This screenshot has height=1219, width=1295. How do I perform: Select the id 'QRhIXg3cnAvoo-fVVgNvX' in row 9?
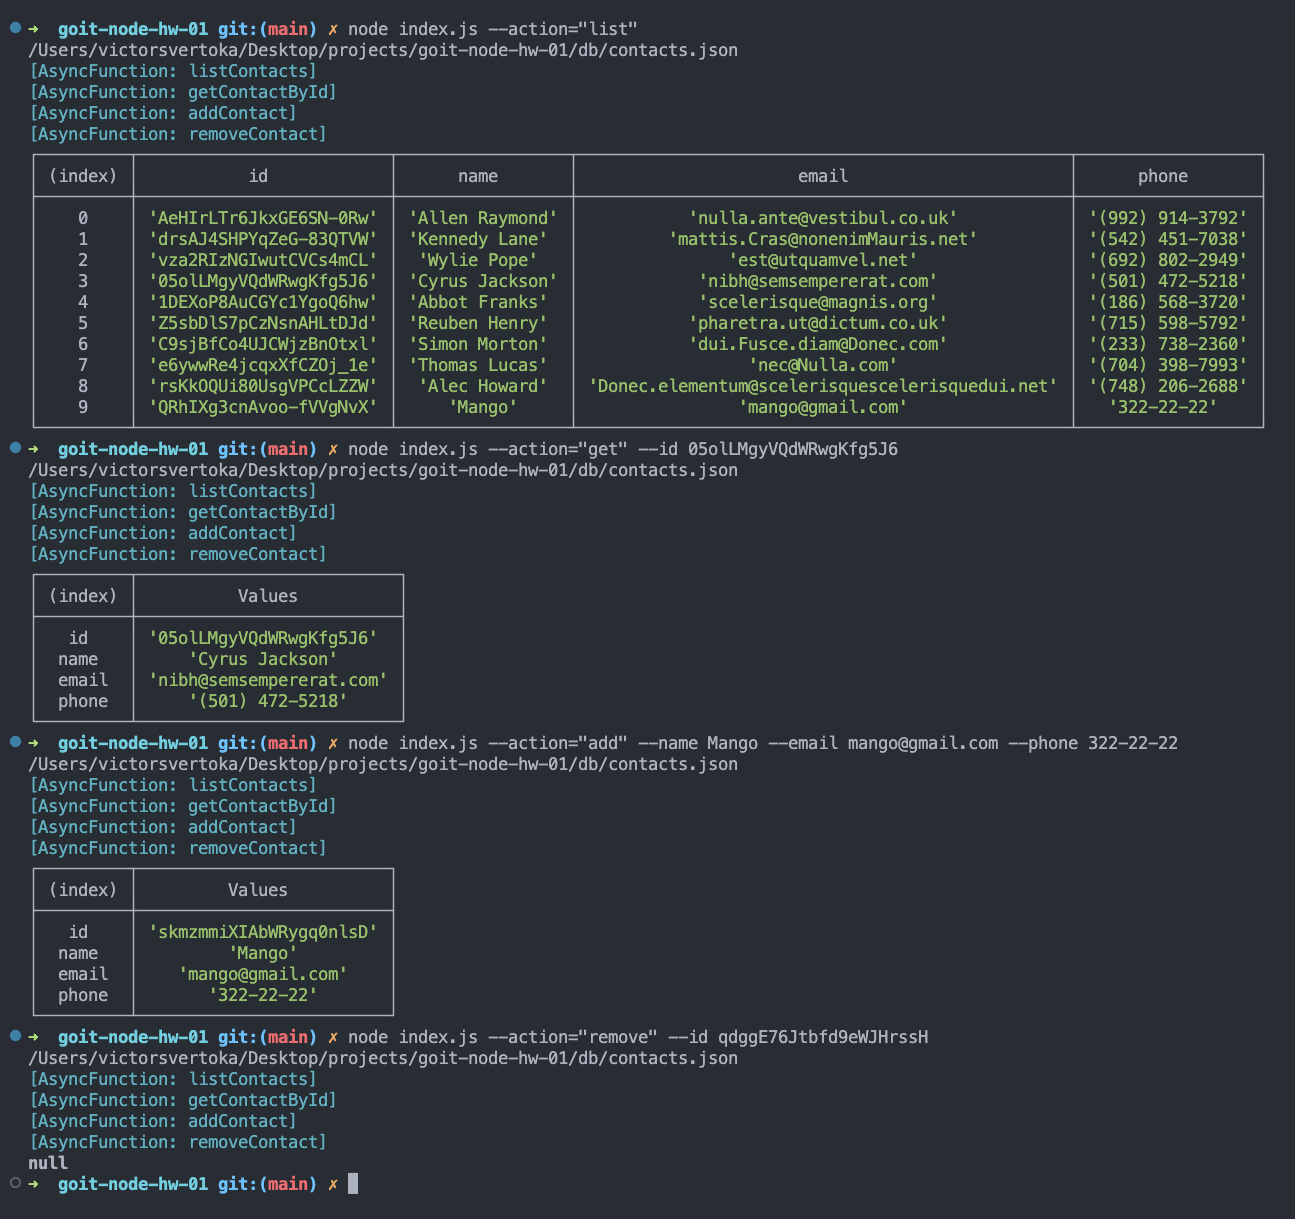point(263,407)
